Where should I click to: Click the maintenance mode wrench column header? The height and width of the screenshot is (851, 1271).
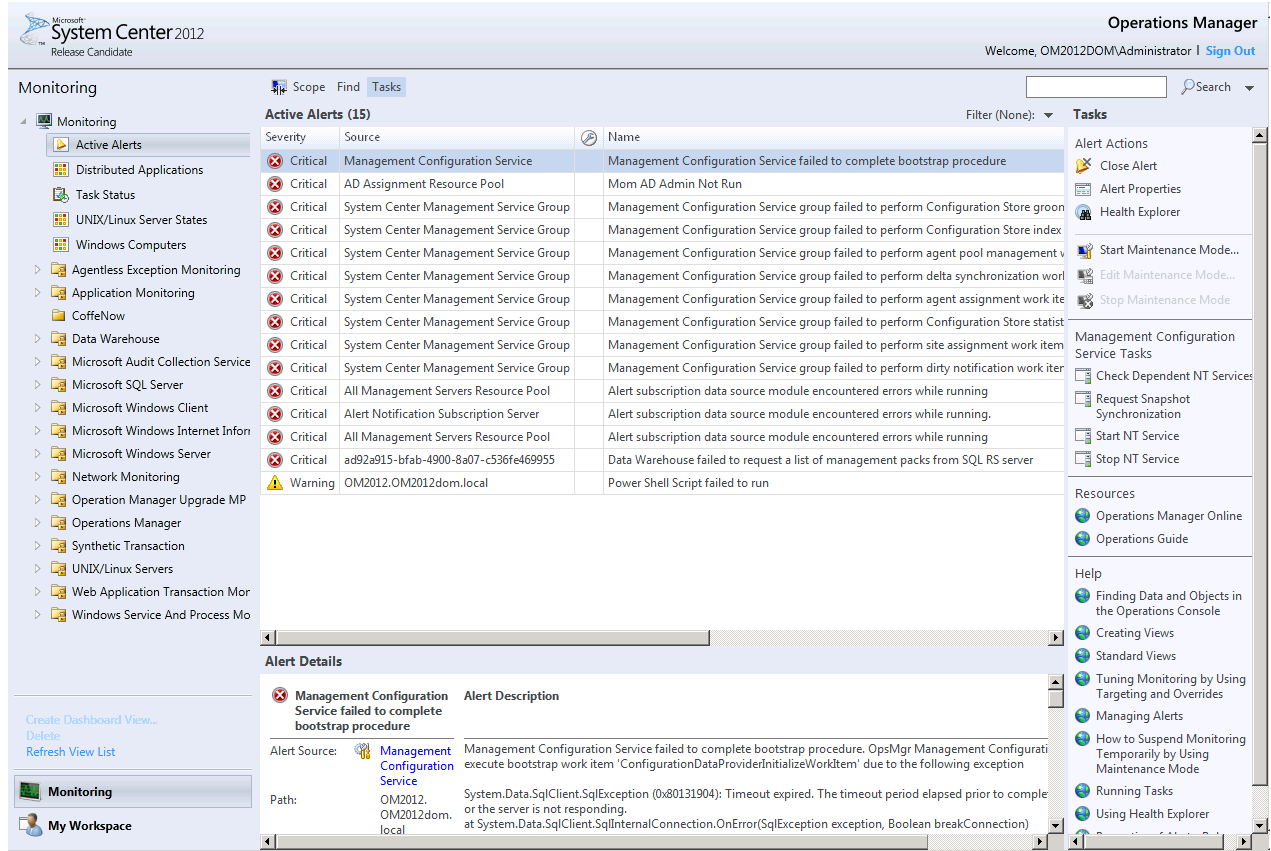point(589,138)
